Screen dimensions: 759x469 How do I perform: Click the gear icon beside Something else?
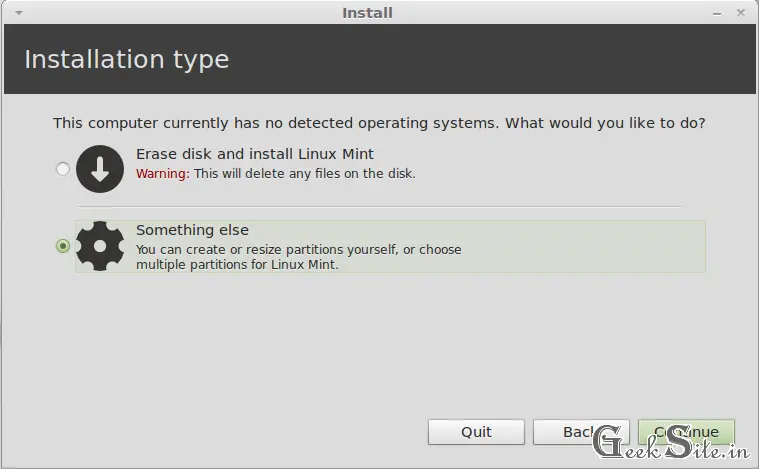click(x=100, y=246)
